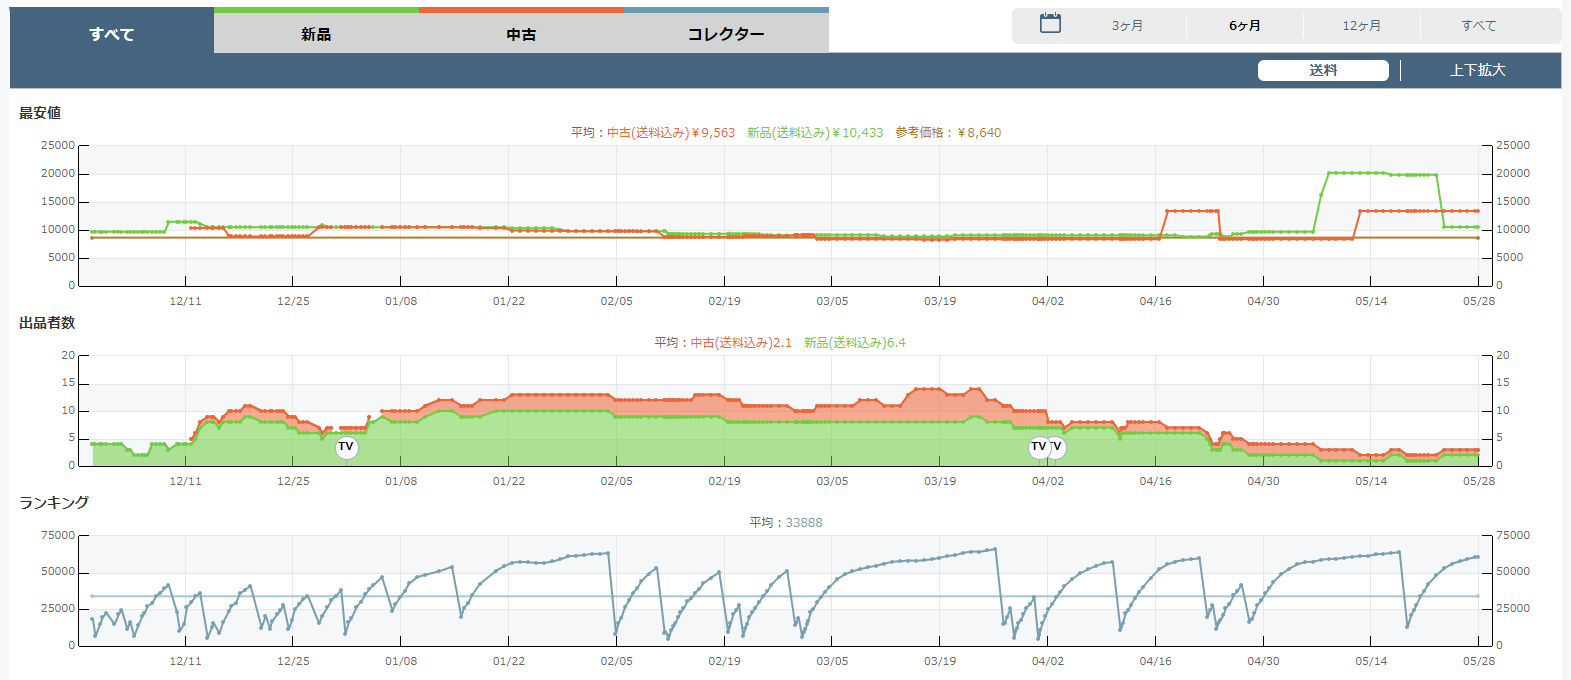Set the period to 3ヶ月

(1127, 26)
